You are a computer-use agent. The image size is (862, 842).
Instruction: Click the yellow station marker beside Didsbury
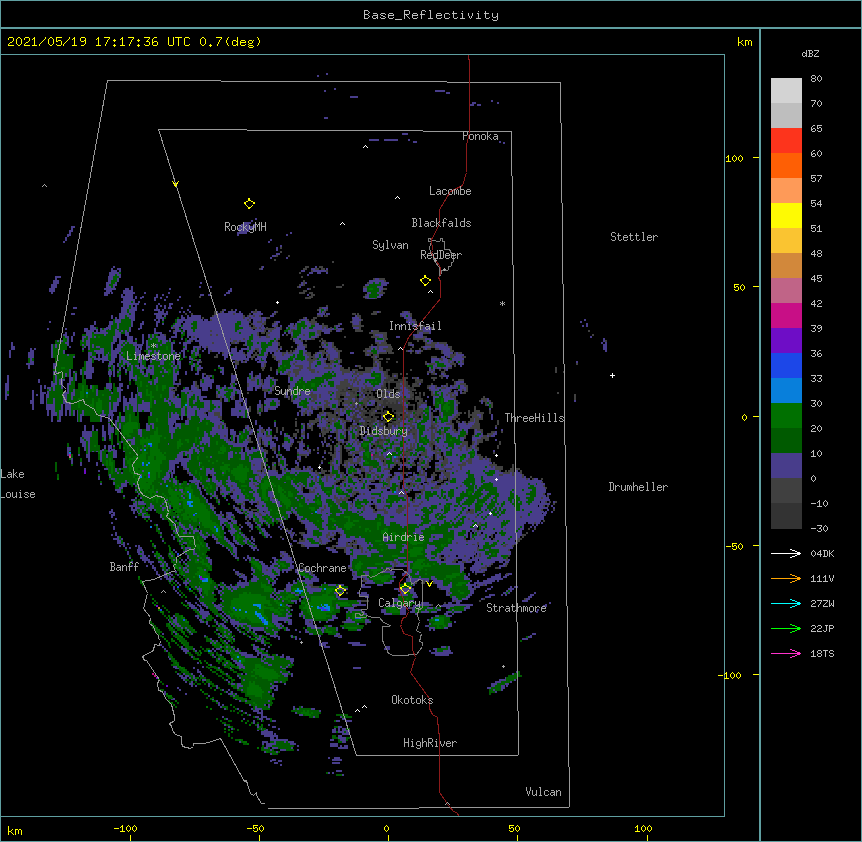[388, 416]
